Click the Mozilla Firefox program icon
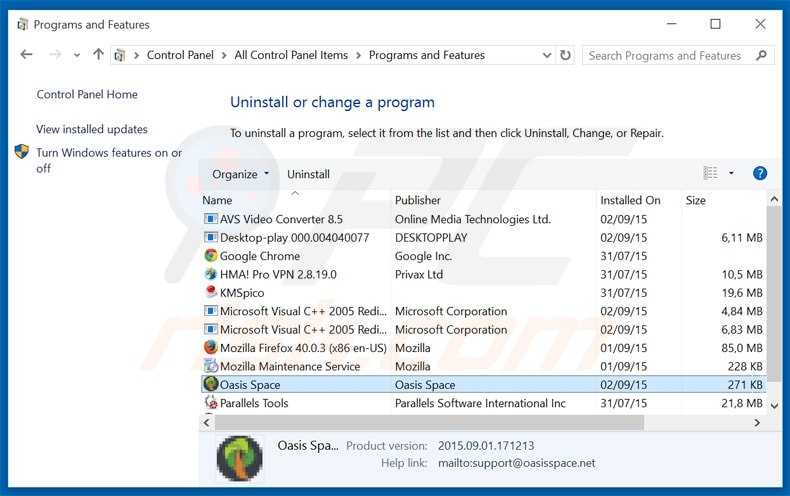This screenshot has width=790, height=496. coord(210,348)
